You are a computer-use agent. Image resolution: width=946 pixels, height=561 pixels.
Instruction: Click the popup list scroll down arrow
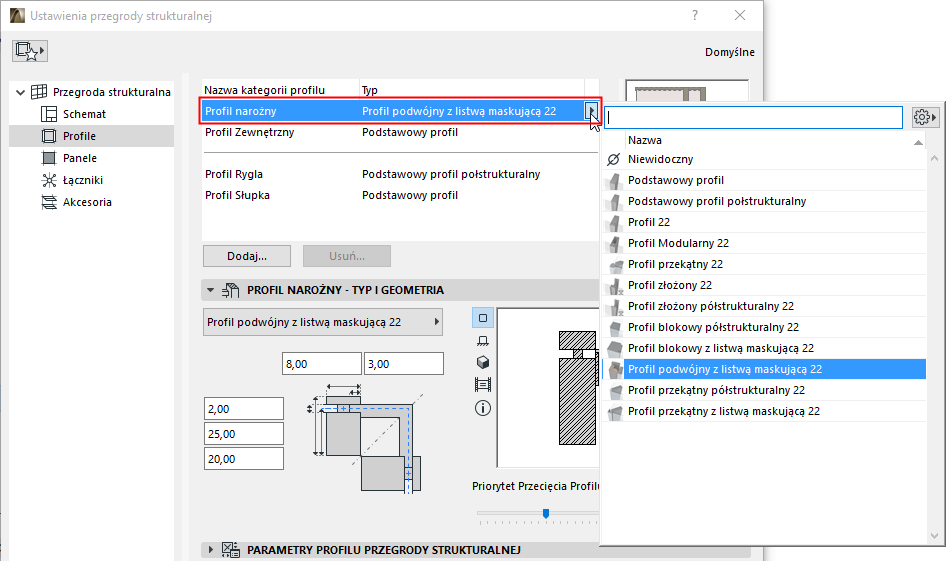tap(935, 536)
